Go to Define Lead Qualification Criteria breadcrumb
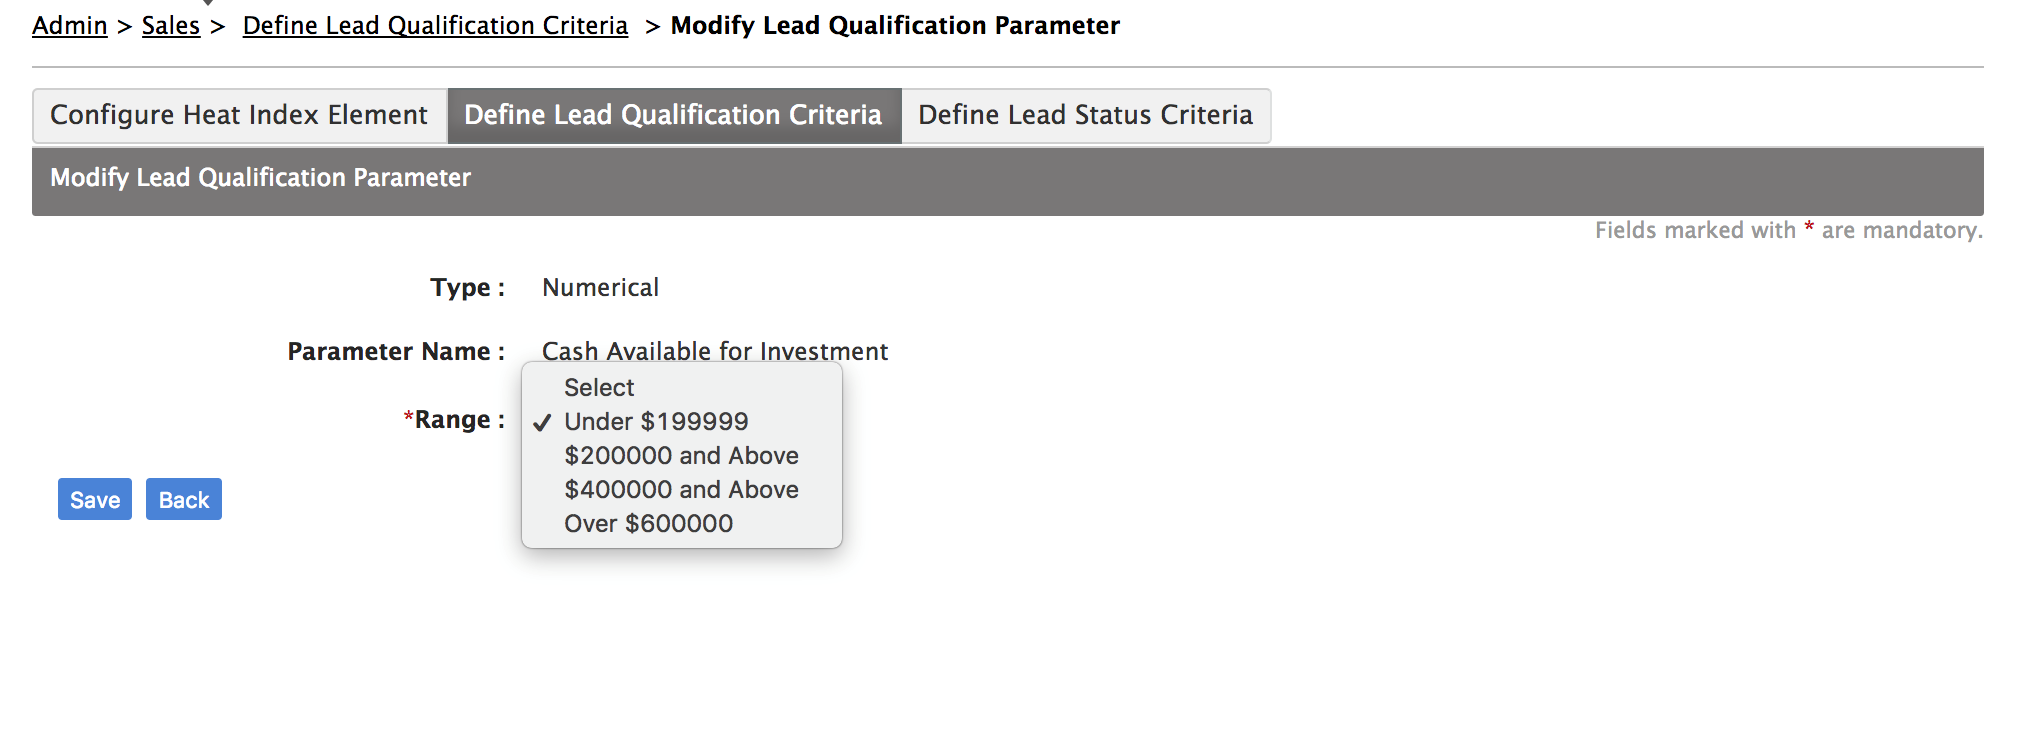The width and height of the screenshot is (2044, 740). click(x=435, y=26)
